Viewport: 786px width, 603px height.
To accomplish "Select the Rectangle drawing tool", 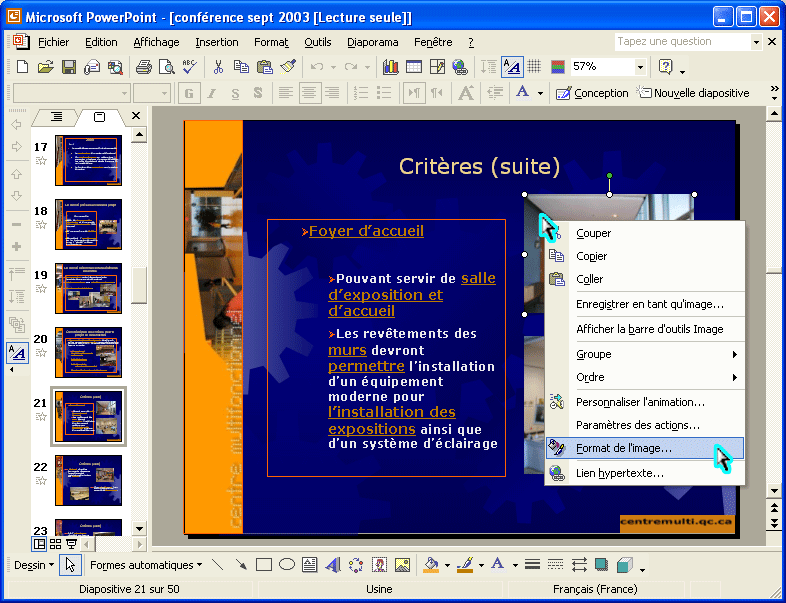I will pos(264,565).
